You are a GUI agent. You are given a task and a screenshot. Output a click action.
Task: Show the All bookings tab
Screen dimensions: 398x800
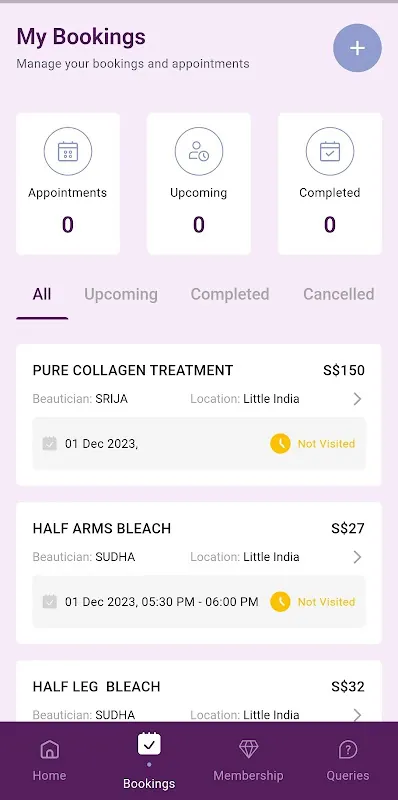click(42, 294)
